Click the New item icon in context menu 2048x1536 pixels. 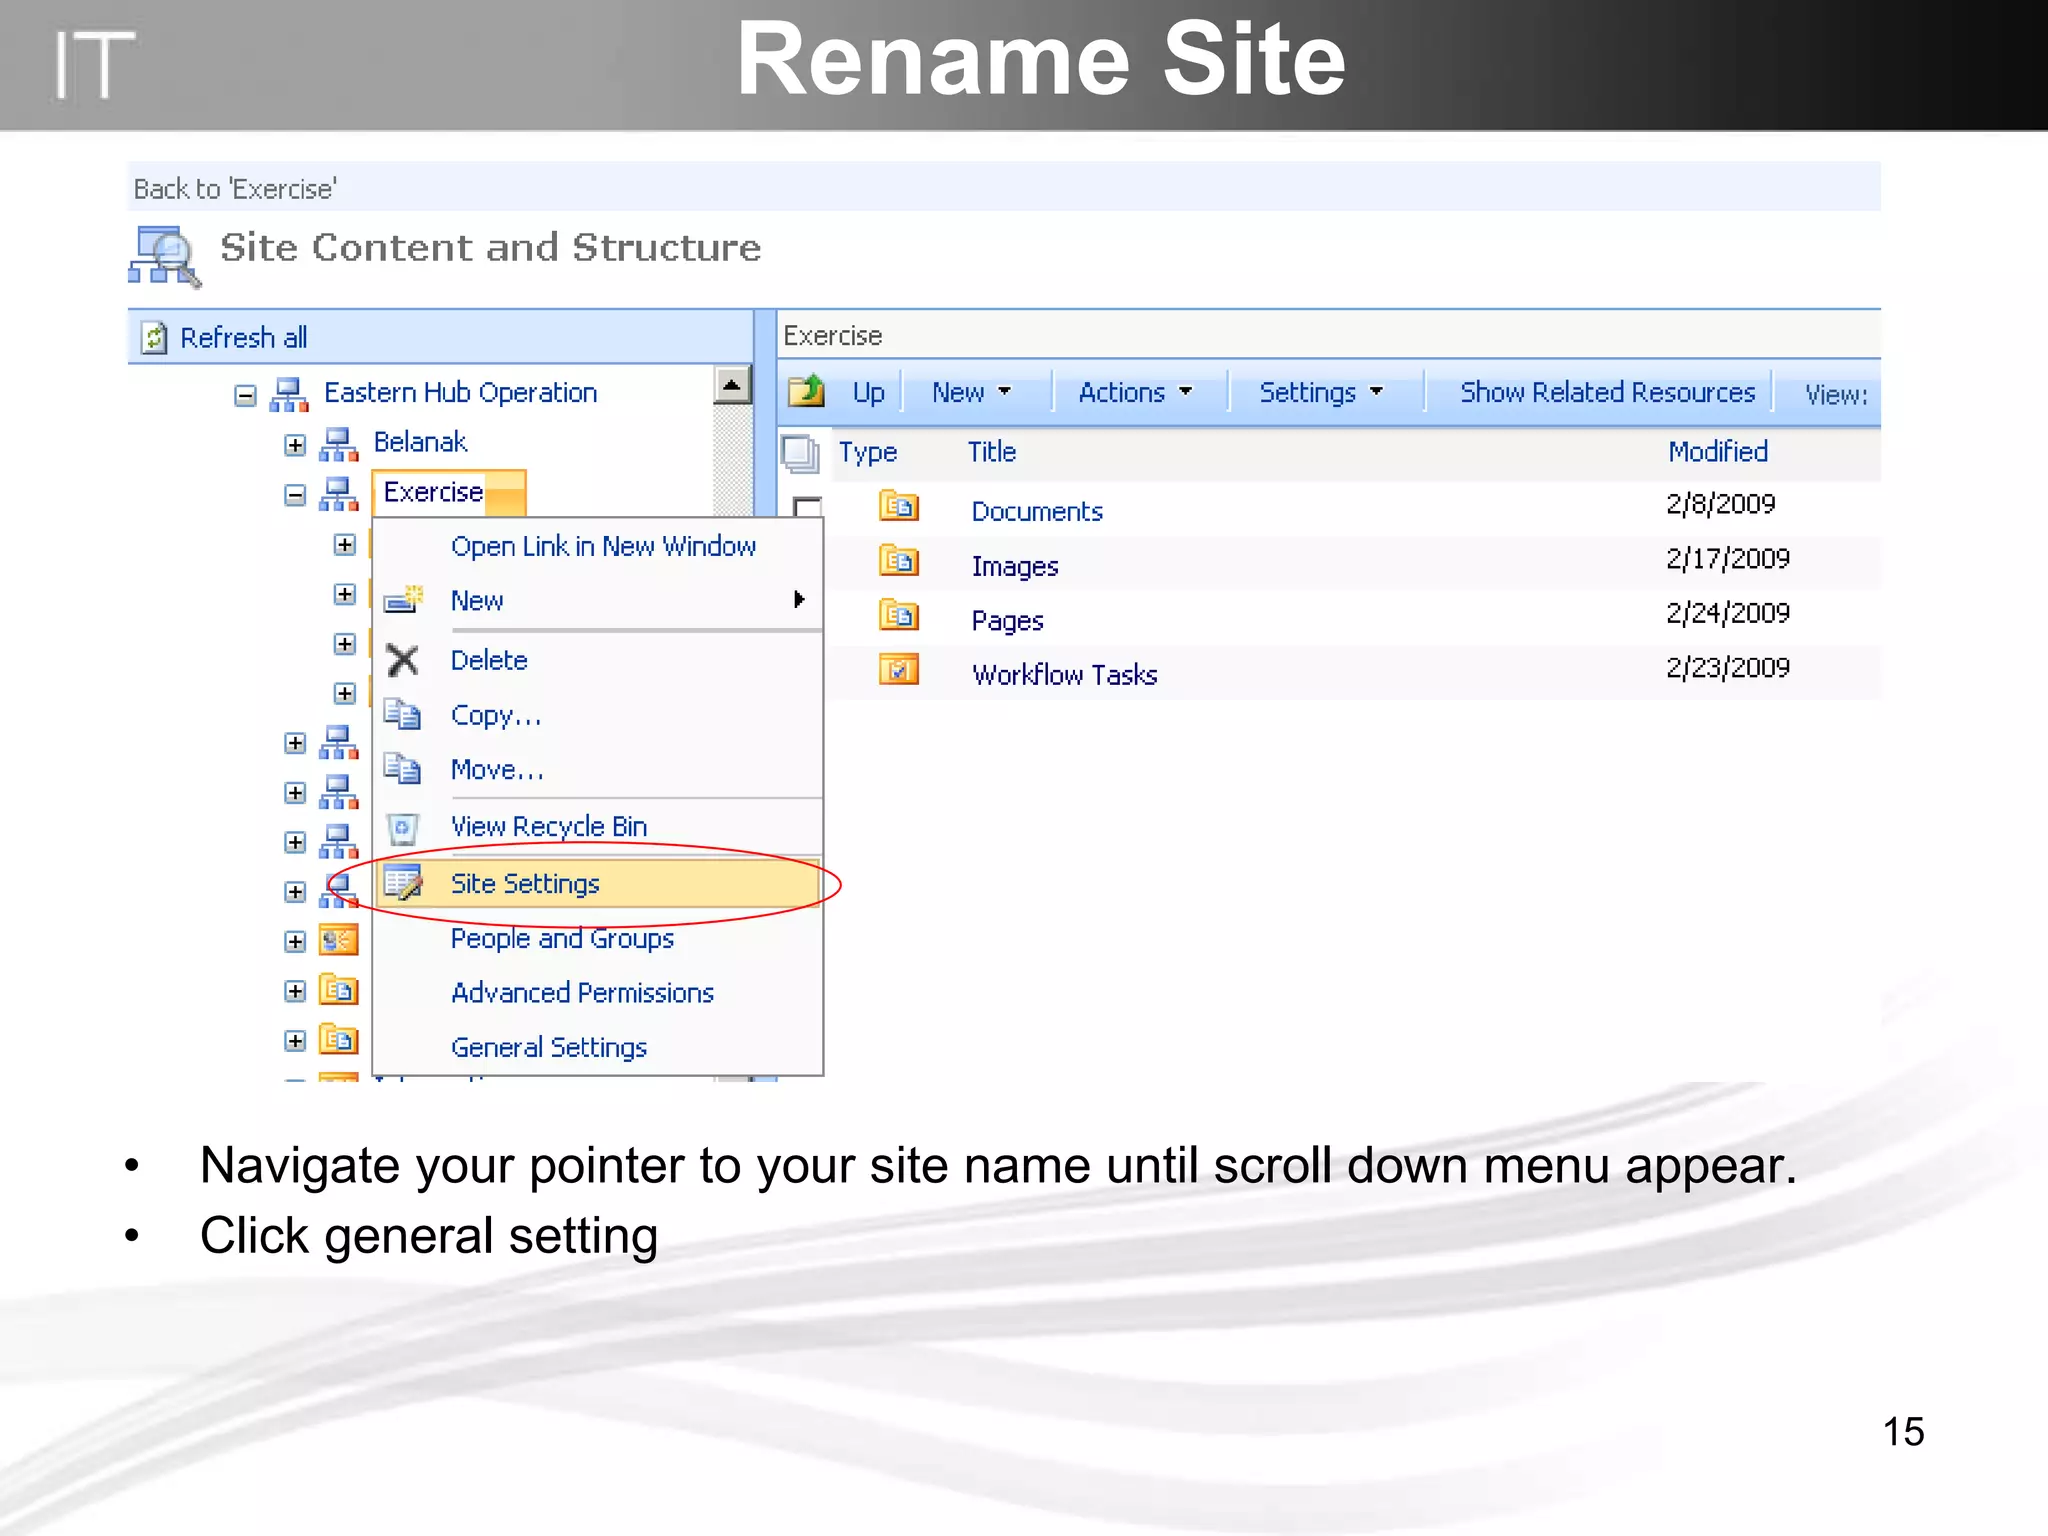404,599
